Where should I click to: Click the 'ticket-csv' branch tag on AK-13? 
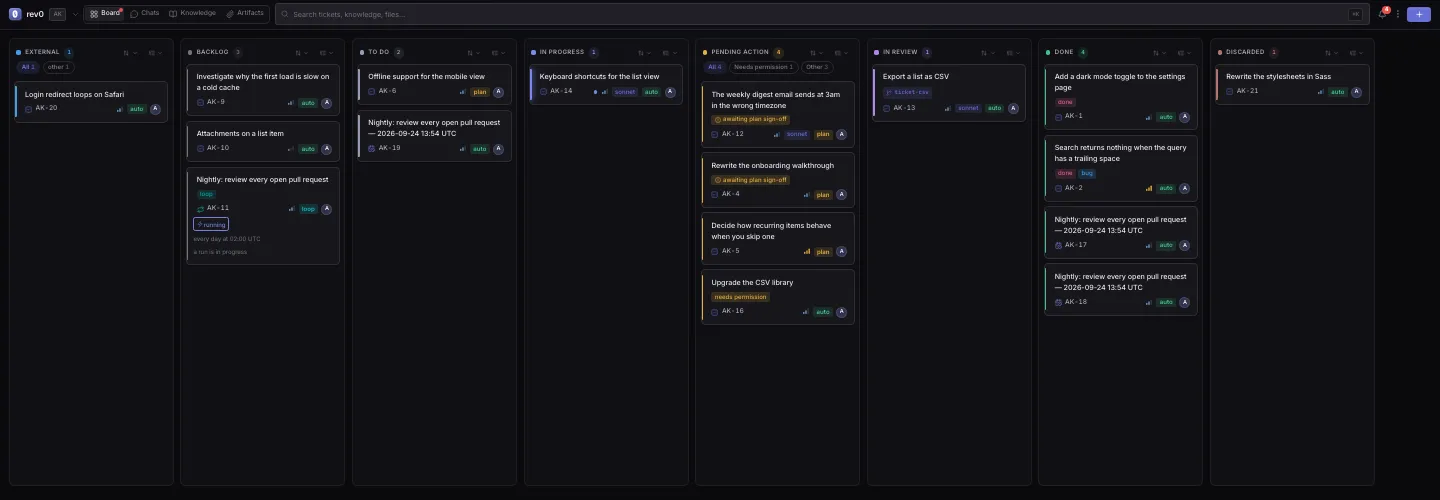[x=908, y=92]
